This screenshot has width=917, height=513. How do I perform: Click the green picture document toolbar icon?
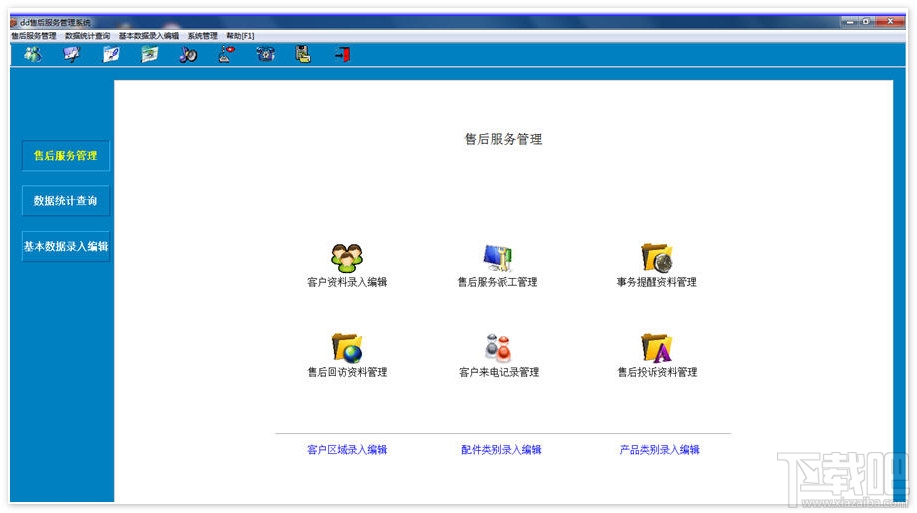click(x=149, y=55)
